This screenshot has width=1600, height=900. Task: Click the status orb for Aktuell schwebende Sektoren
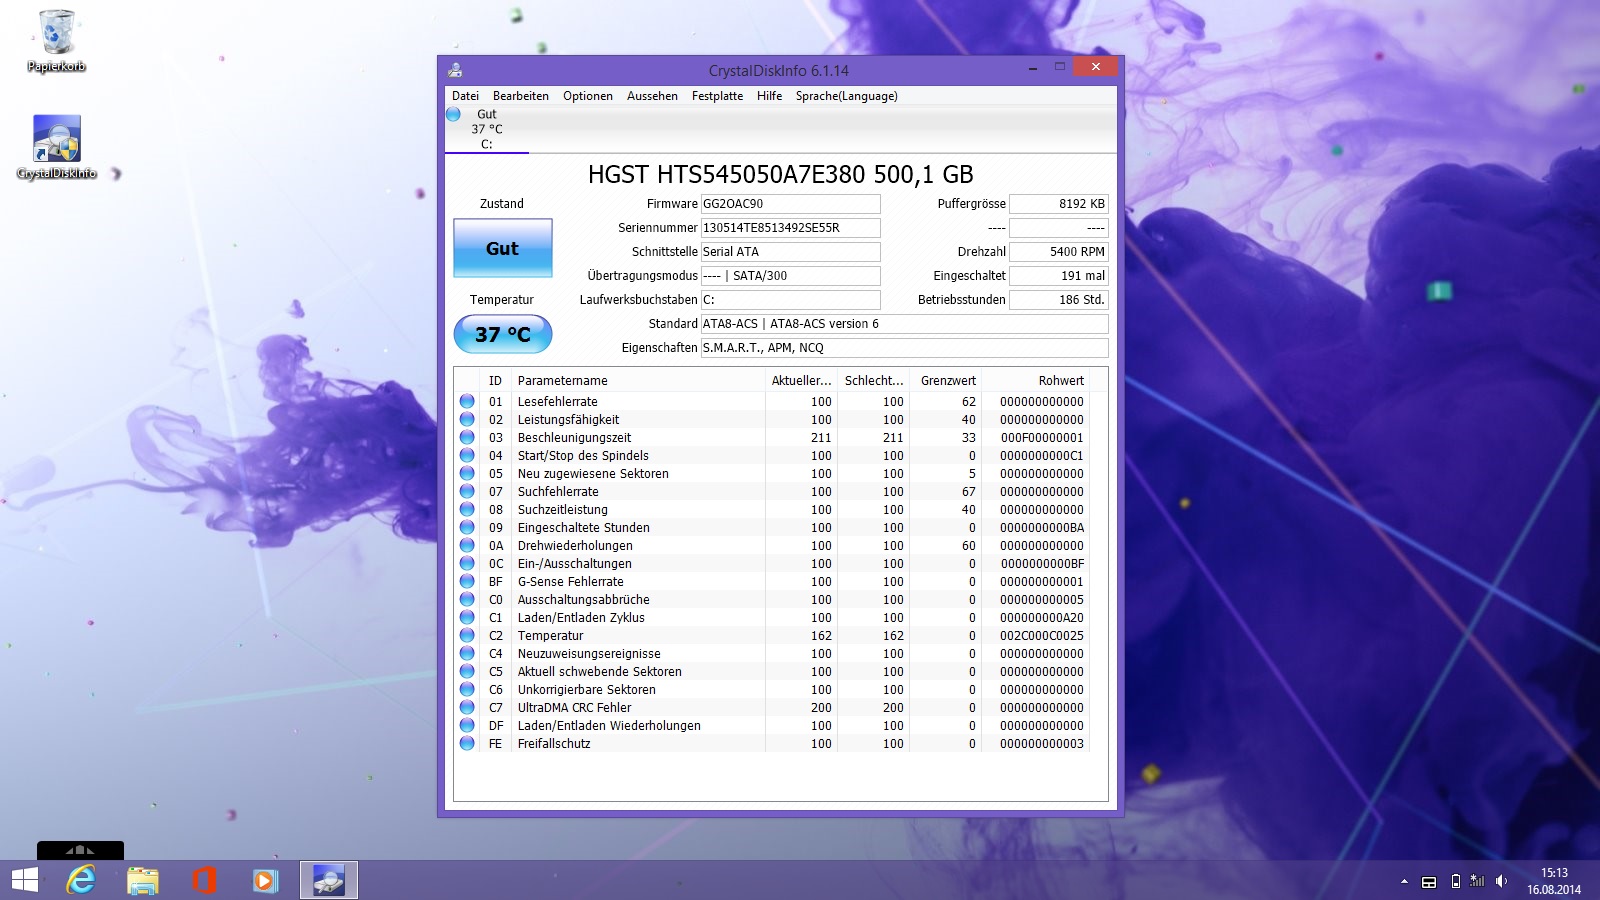(x=467, y=671)
